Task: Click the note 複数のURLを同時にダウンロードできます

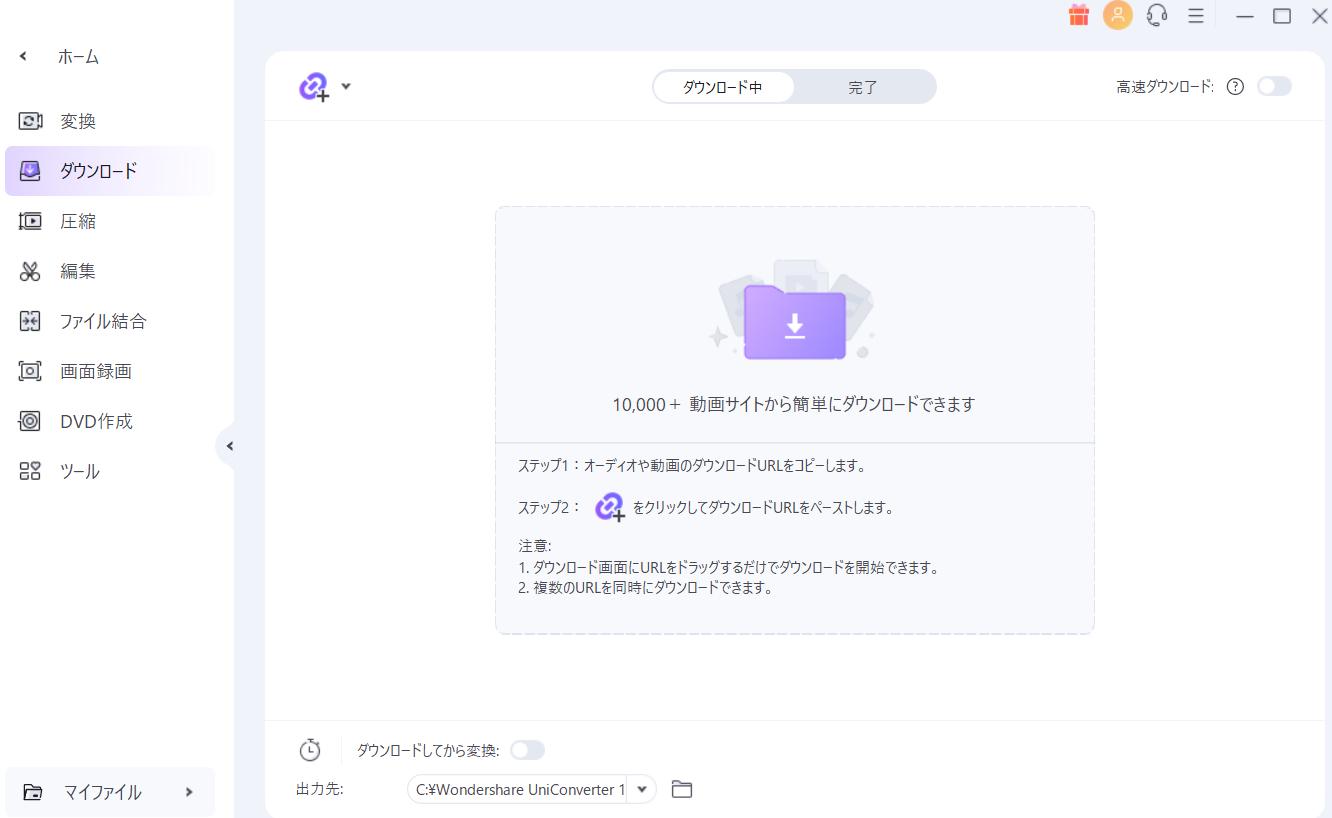Action: (645, 588)
